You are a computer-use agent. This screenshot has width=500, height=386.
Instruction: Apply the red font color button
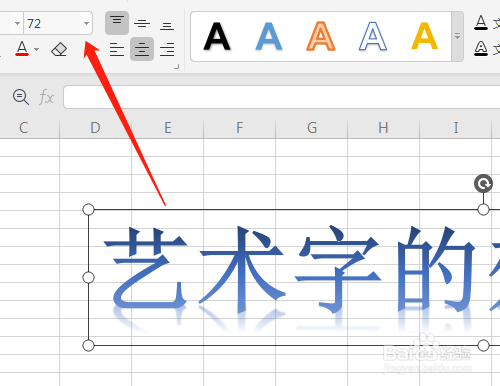22,49
